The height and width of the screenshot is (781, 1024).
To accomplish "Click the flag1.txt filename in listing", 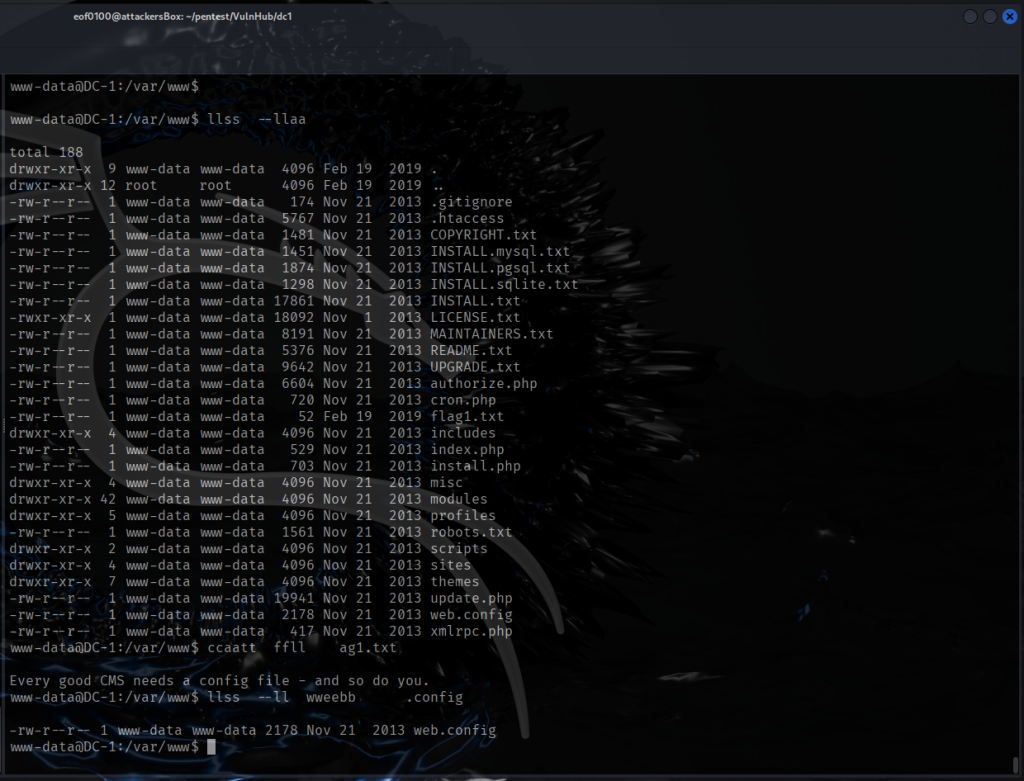I will pyautogui.click(x=467, y=416).
